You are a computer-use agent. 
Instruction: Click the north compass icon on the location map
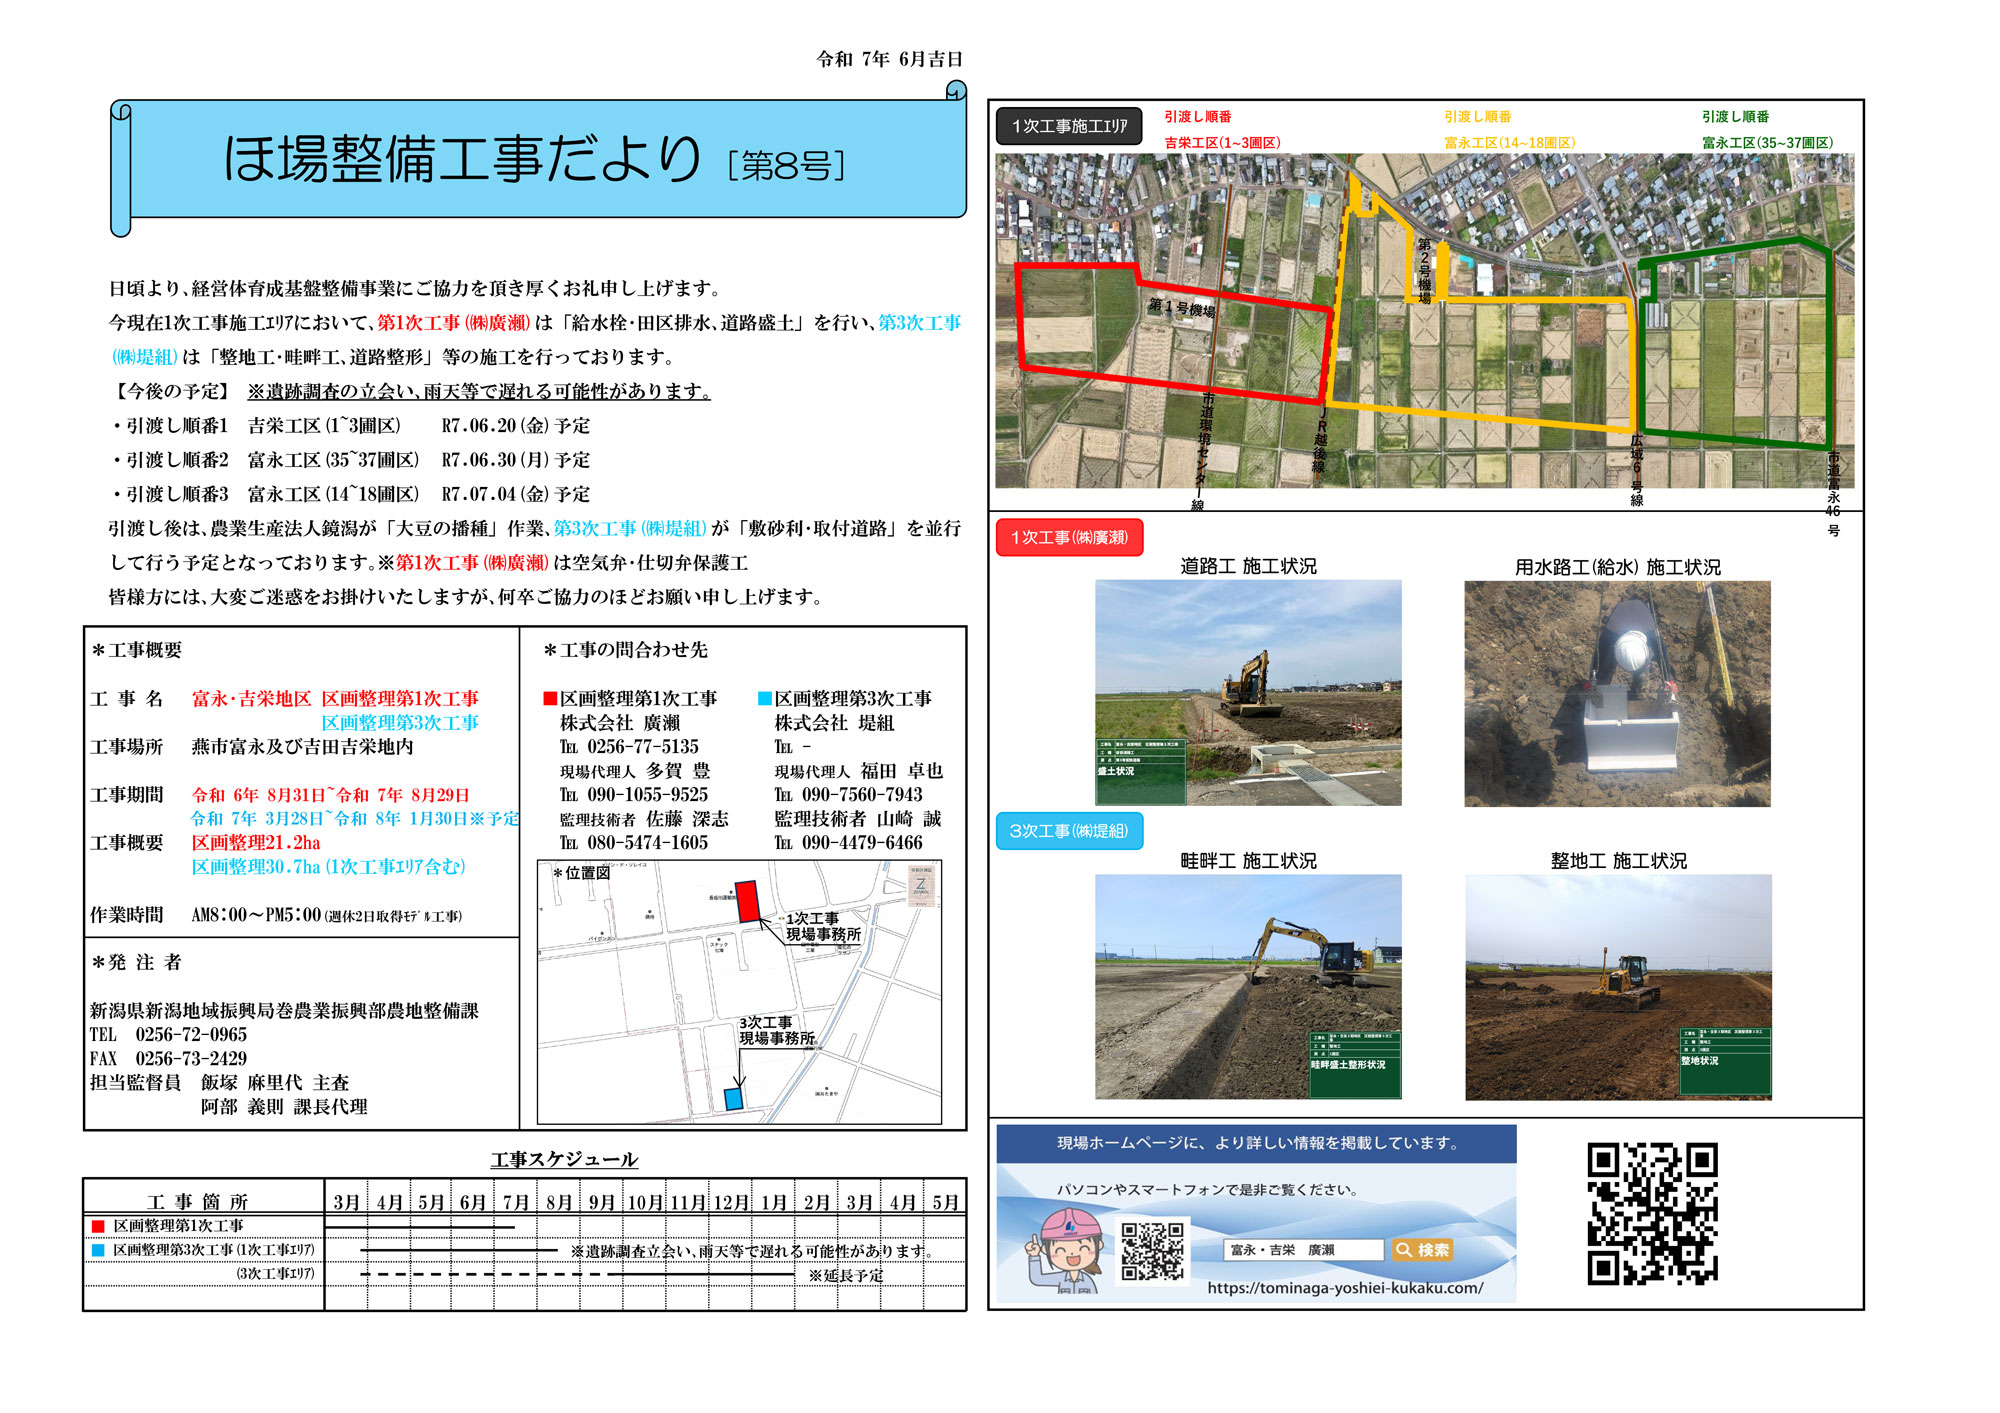[x=920, y=886]
